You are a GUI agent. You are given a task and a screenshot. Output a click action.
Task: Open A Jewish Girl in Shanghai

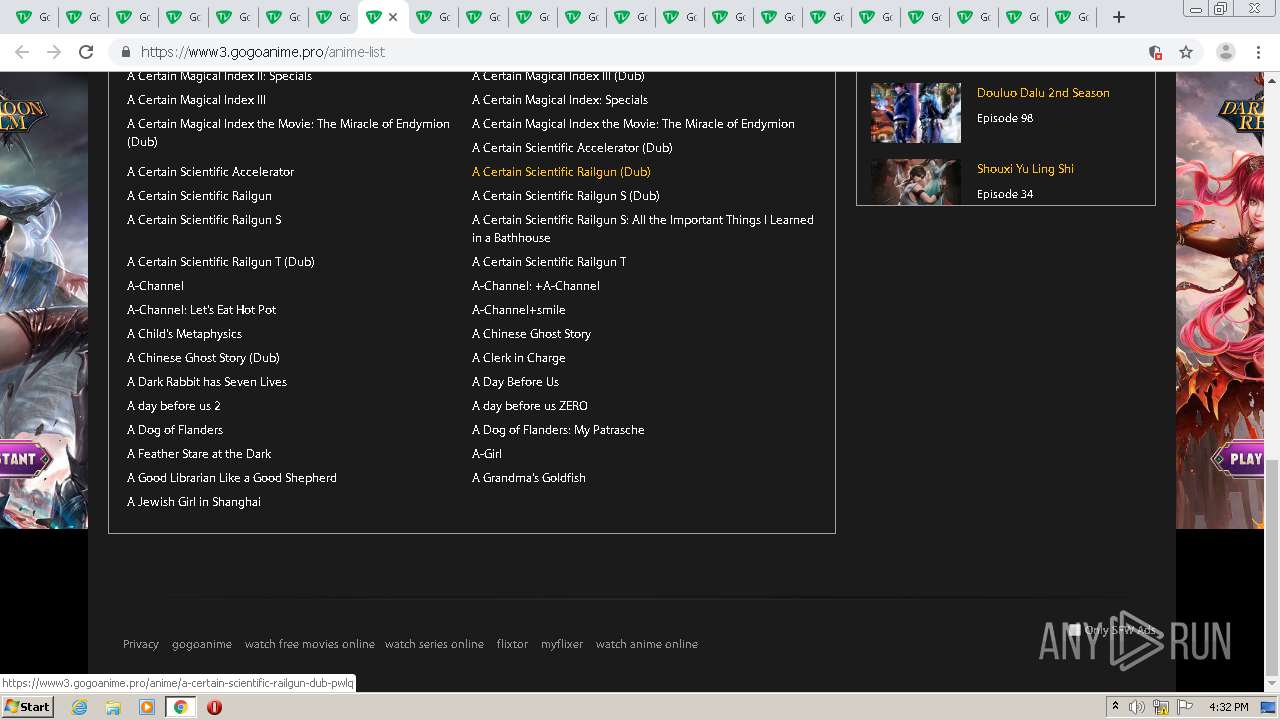194,502
